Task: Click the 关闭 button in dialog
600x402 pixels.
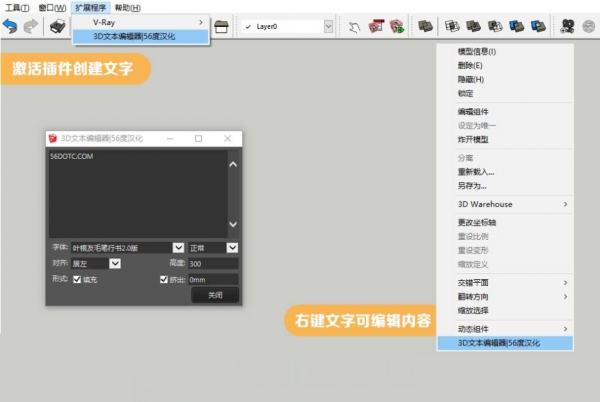Action: point(215,296)
